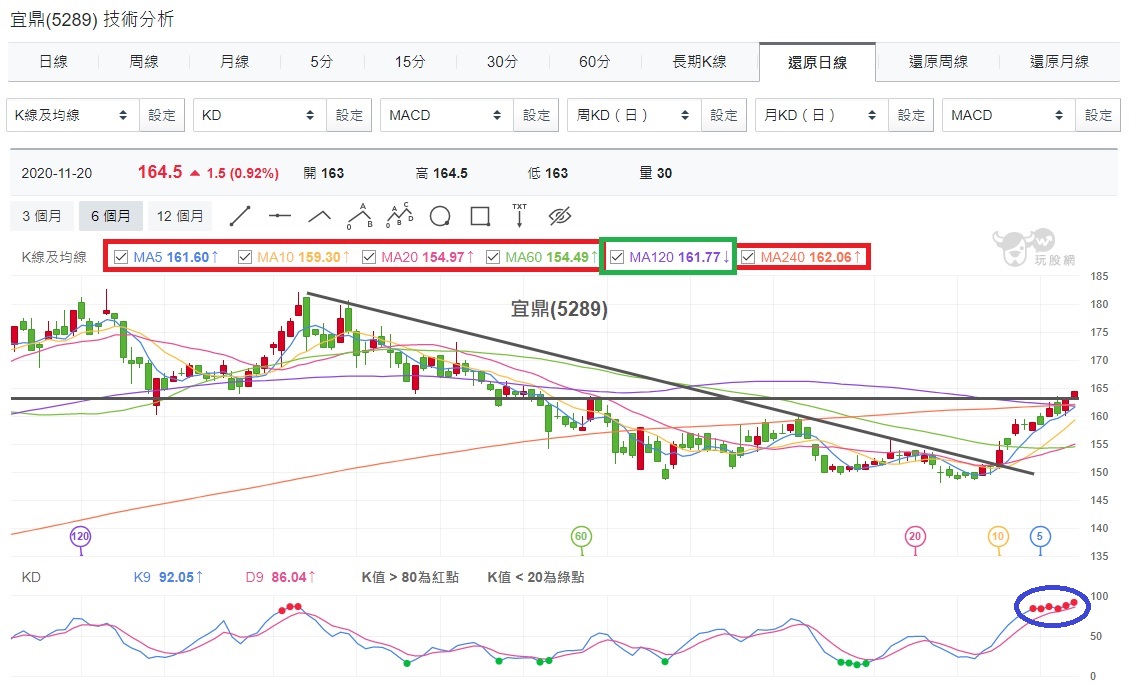
Task: Select the trend line drawing tool
Action: (x=240, y=216)
